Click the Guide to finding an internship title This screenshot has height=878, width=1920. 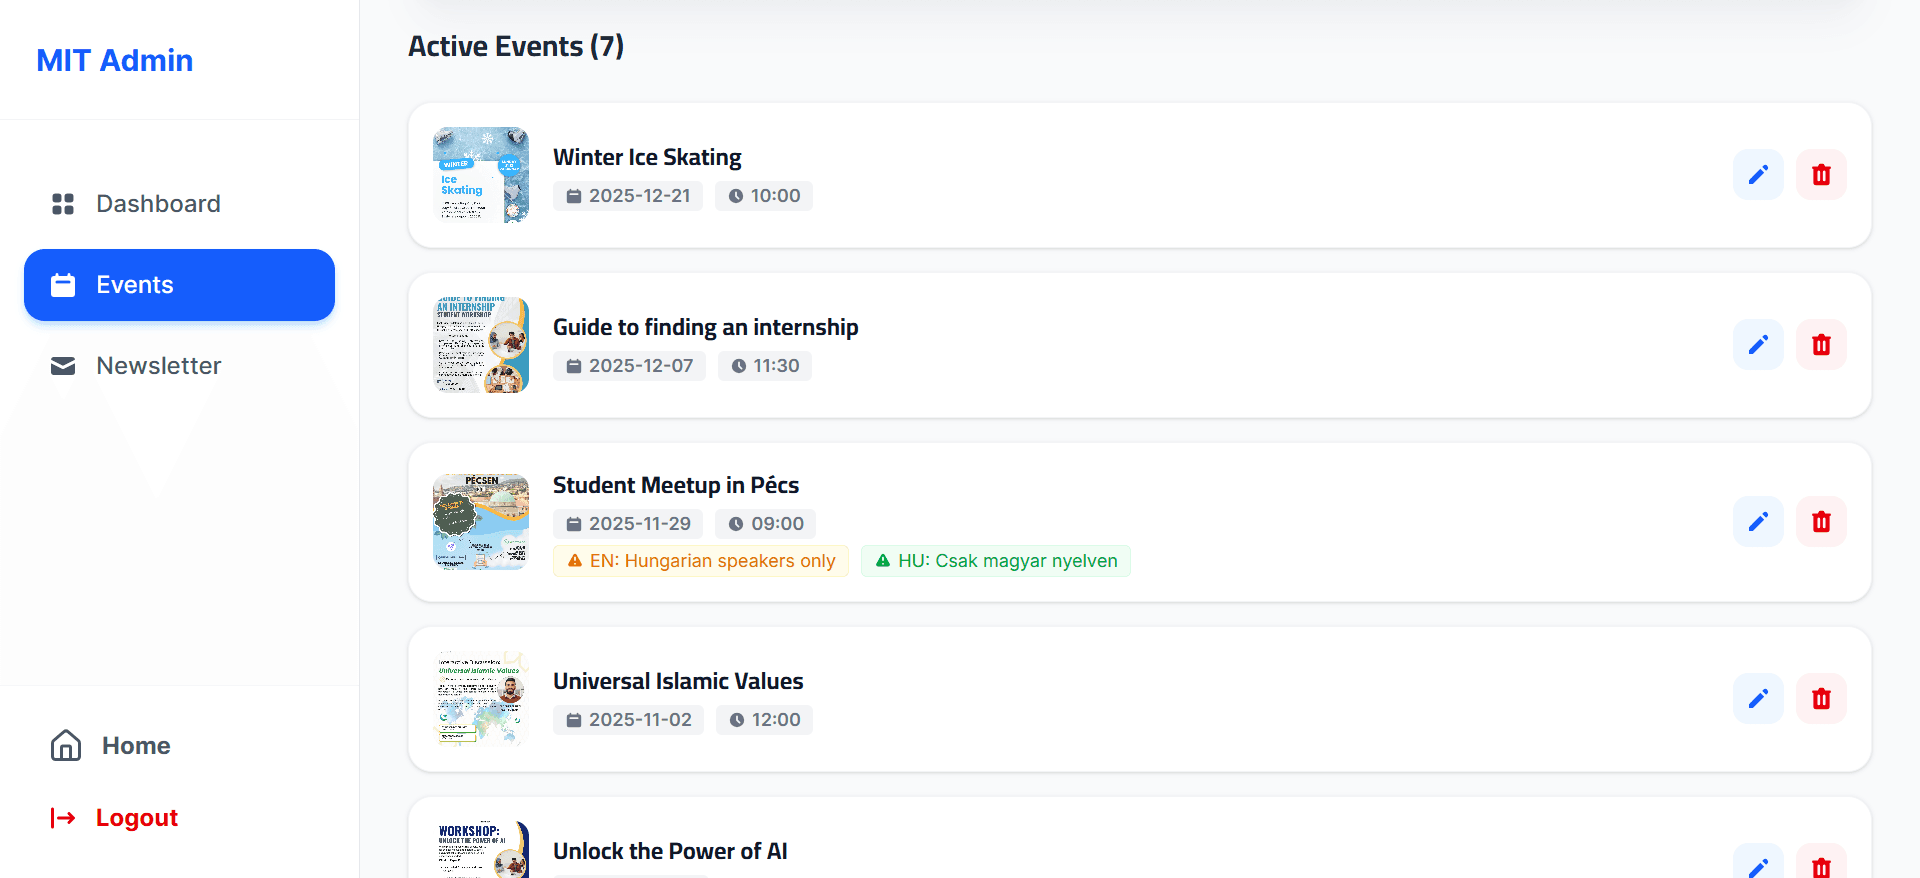706,327
